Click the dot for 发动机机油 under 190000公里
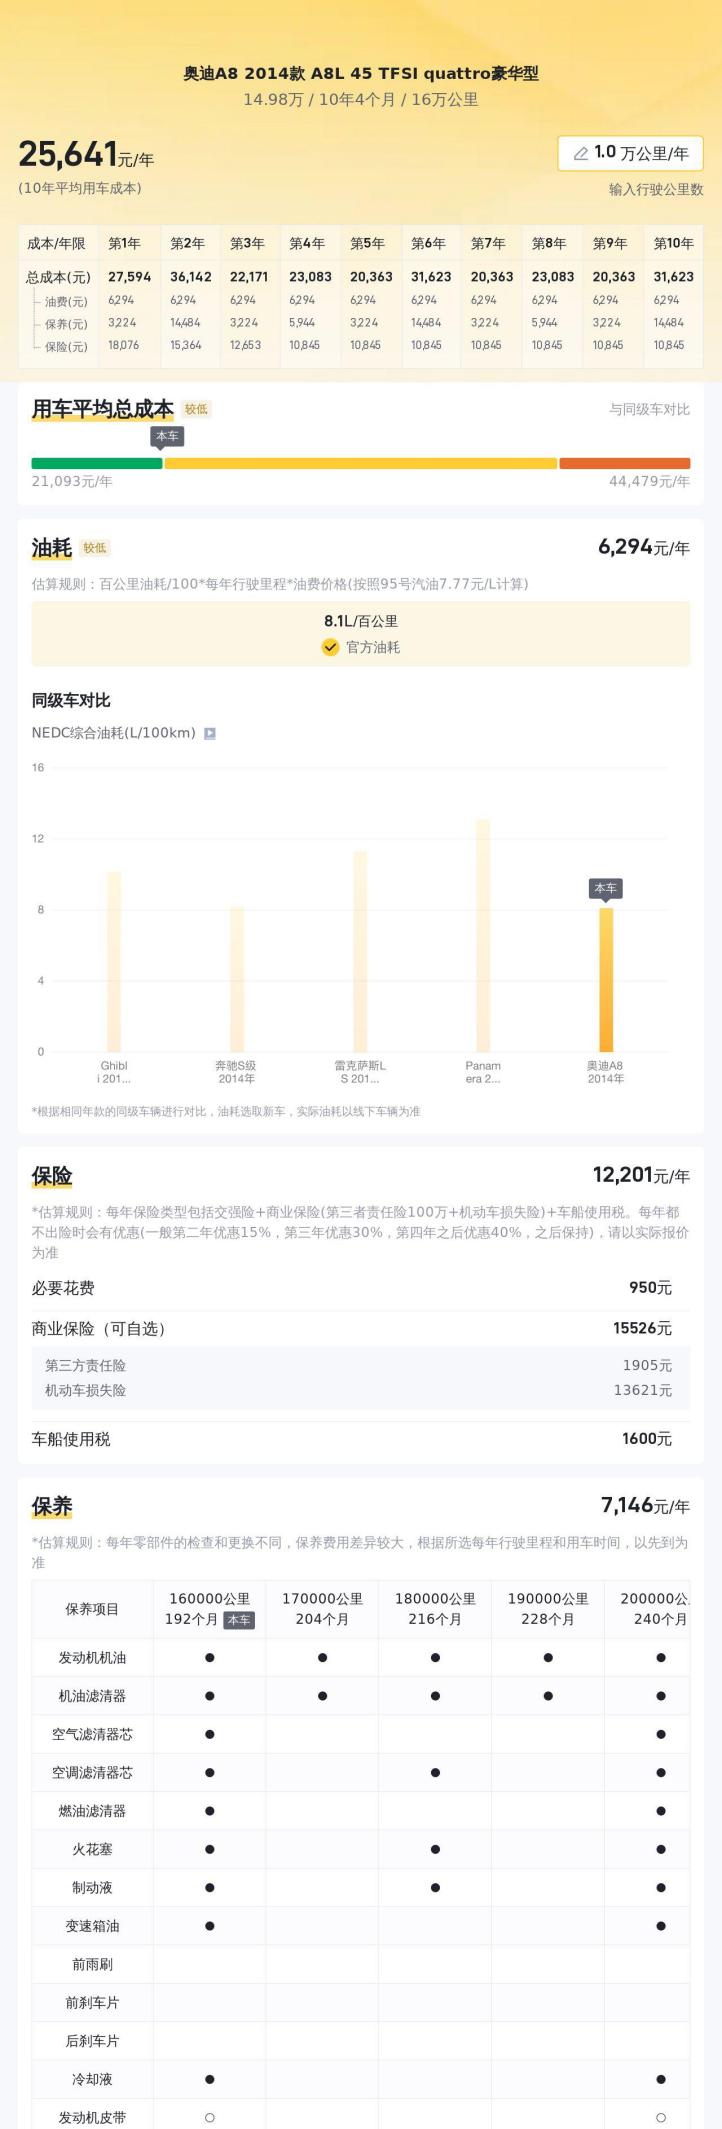Screen dimensions: 722x2129 548,1658
